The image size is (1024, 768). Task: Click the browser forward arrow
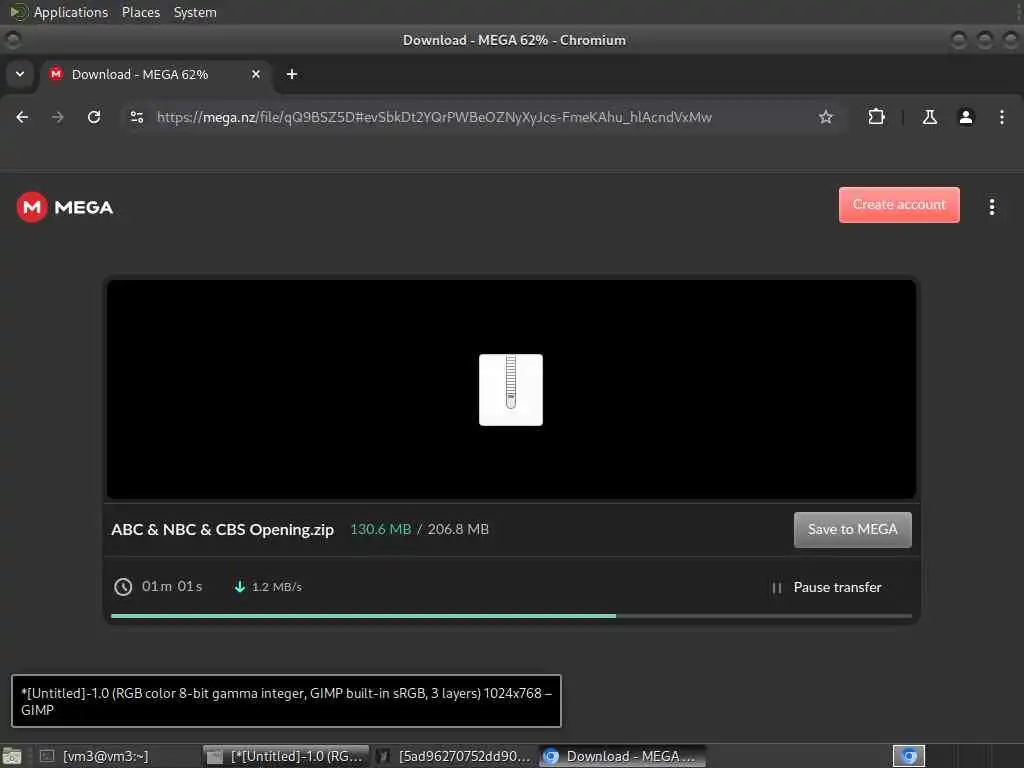tap(58, 117)
